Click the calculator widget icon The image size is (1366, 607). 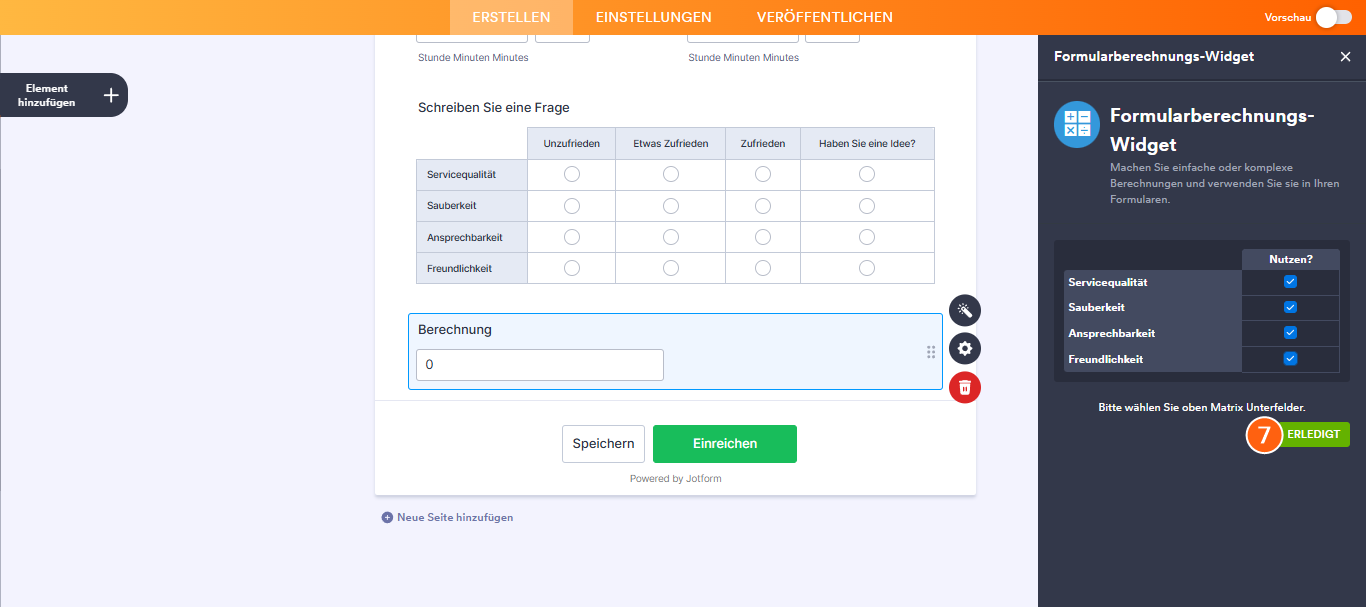click(x=1077, y=124)
